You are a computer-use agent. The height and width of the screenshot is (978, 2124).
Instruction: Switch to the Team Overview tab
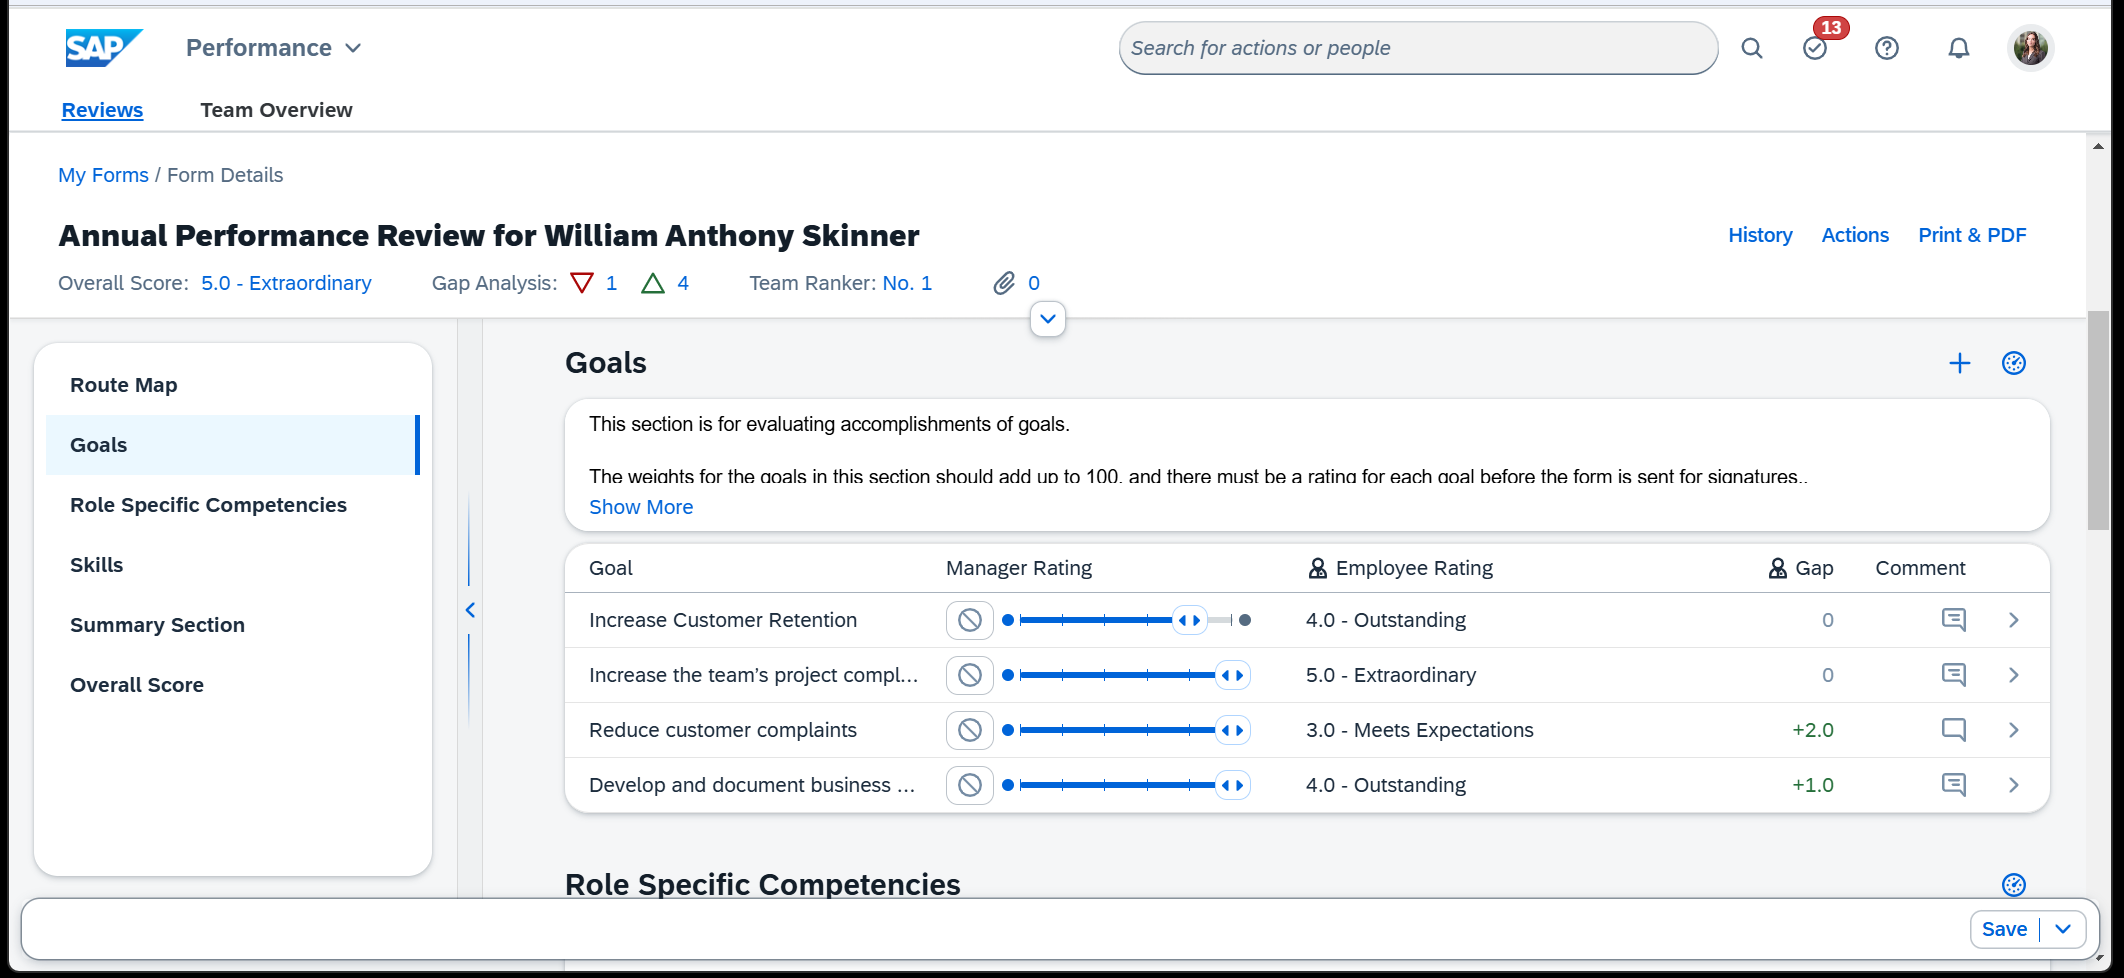276,110
